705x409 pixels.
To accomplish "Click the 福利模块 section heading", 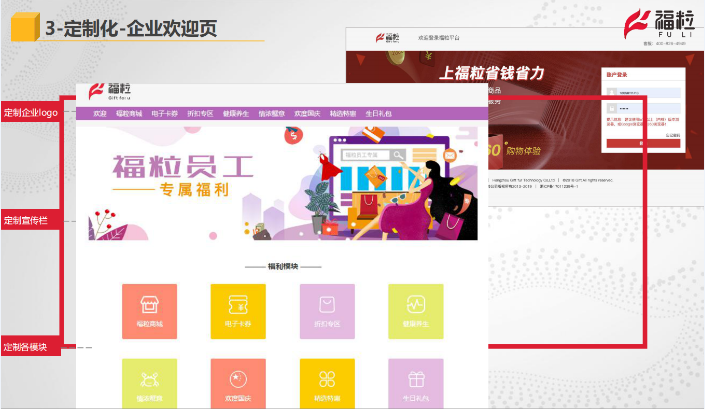I will (x=283, y=267).
